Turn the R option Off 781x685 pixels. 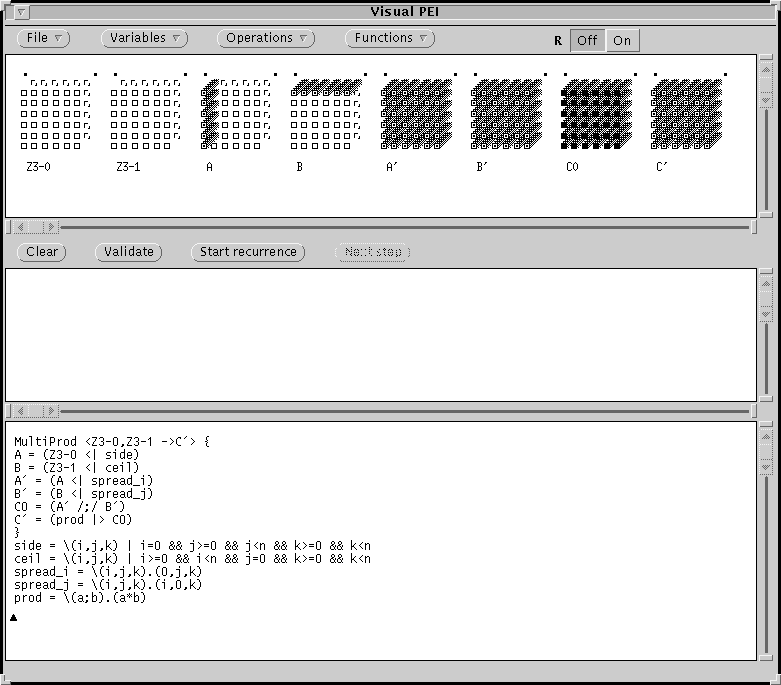click(x=587, y=41)
